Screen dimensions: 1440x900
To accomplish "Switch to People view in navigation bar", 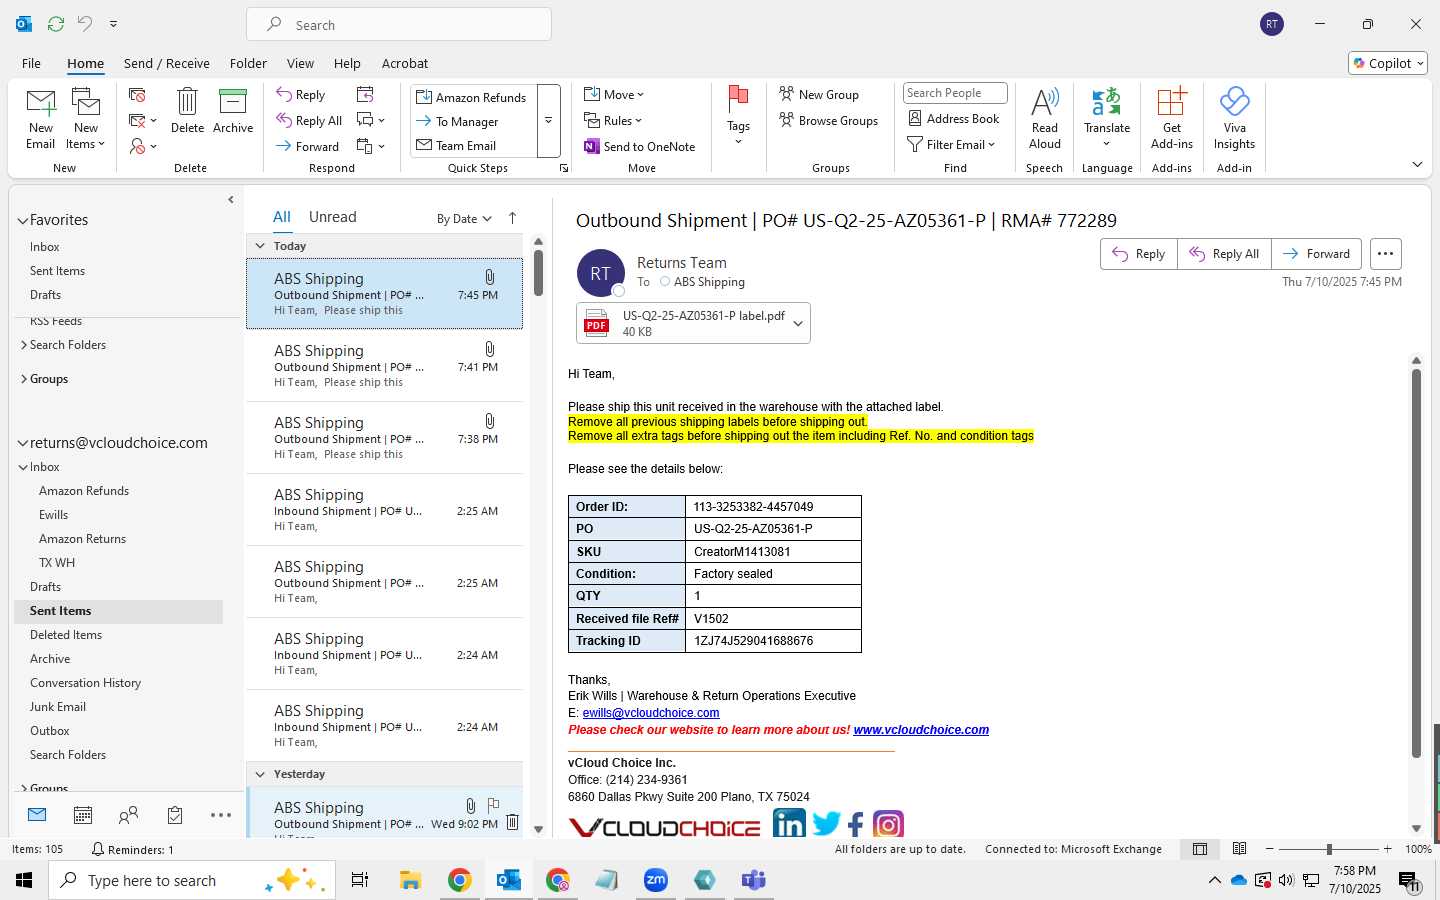I will (x=129, y=815).
